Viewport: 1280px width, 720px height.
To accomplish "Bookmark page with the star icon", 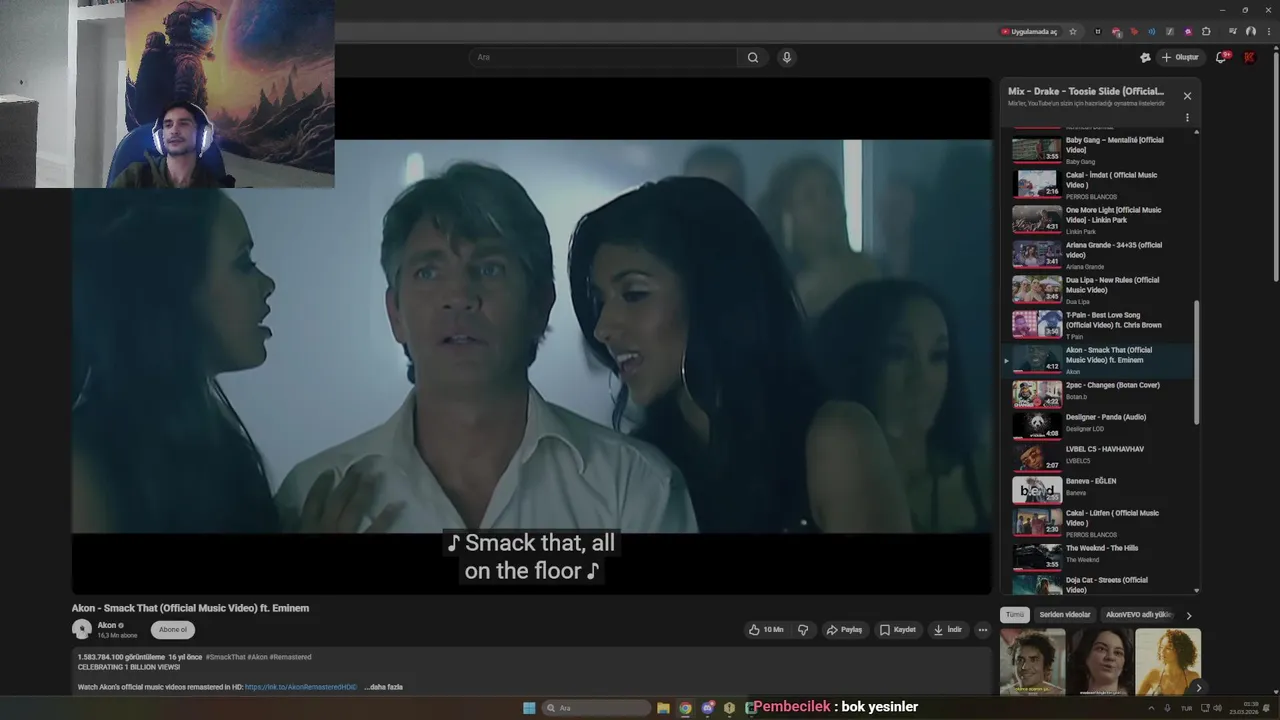I will click(x=1073, y=31).
